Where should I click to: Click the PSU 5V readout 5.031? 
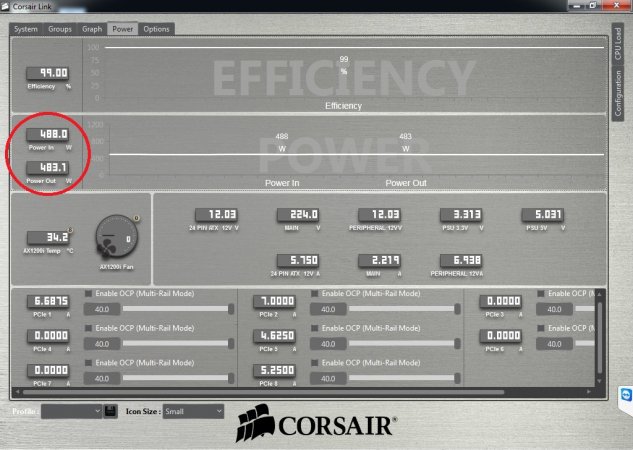(x=543, y=215)
